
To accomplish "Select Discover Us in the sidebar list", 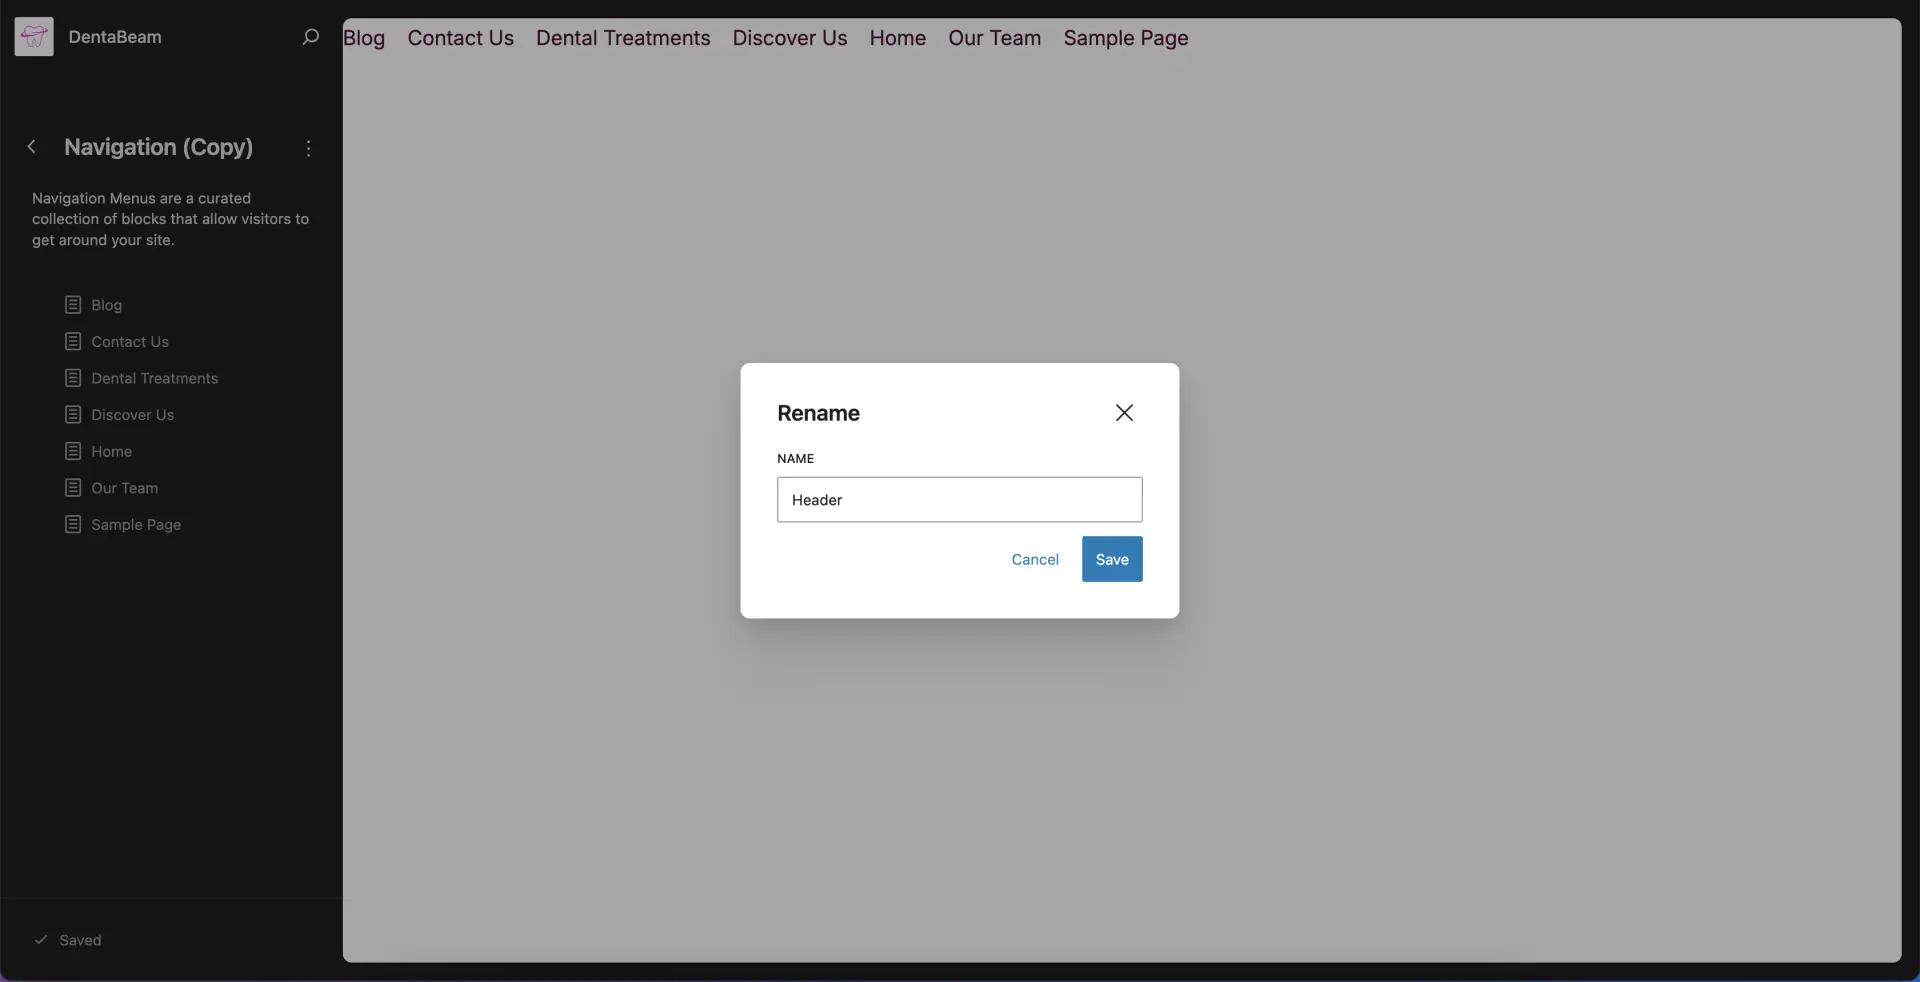I will click(x=133, y=415).
